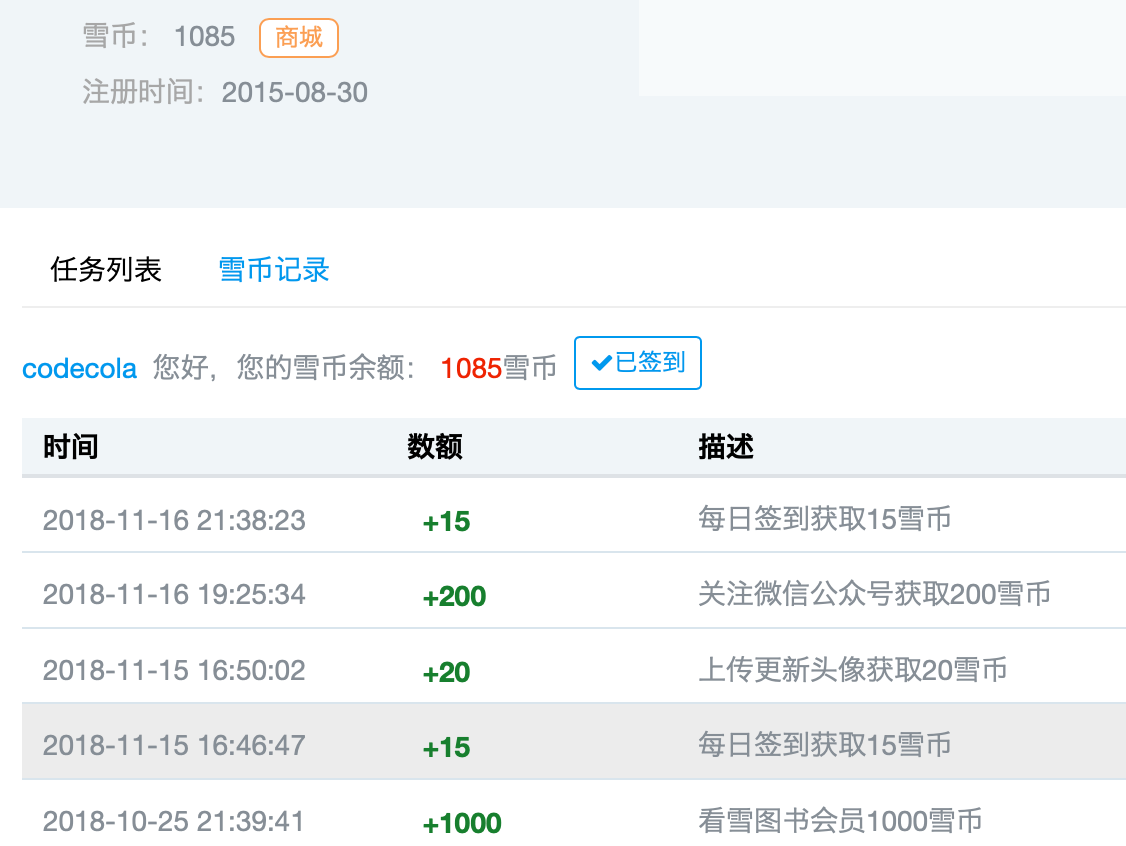The width and height of the screenshot is (1126, 846).
Task: Open the codecola username link
Action: point(79,369)
